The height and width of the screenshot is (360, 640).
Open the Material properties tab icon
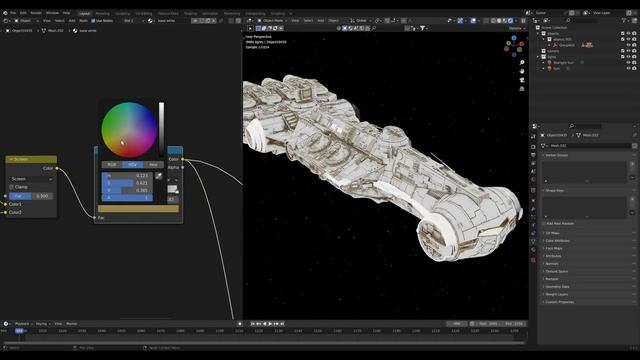[x=533, y=249]
